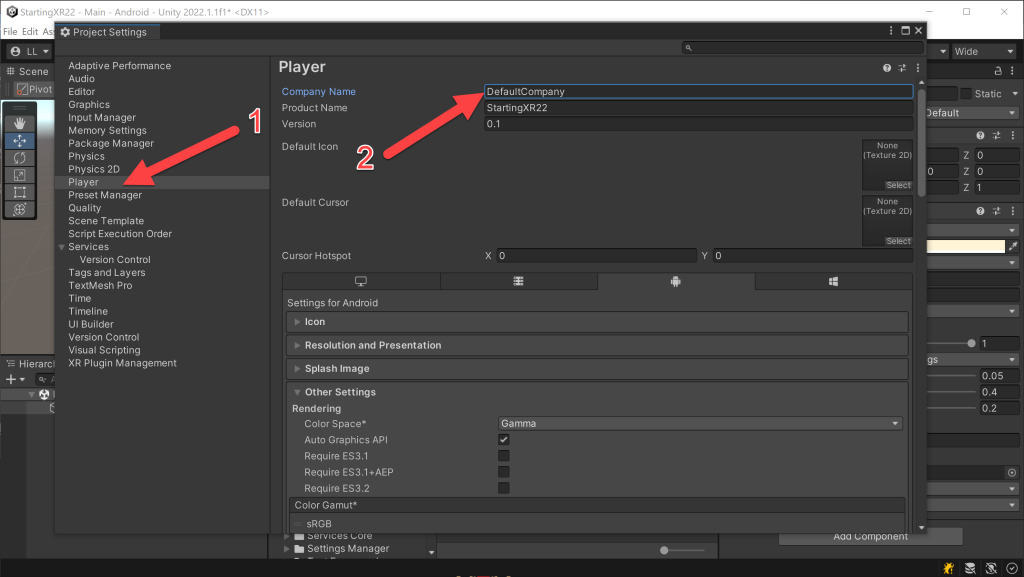The image size is (1024, 577).
Task: Open the File menu
Action: coord(10,31)
